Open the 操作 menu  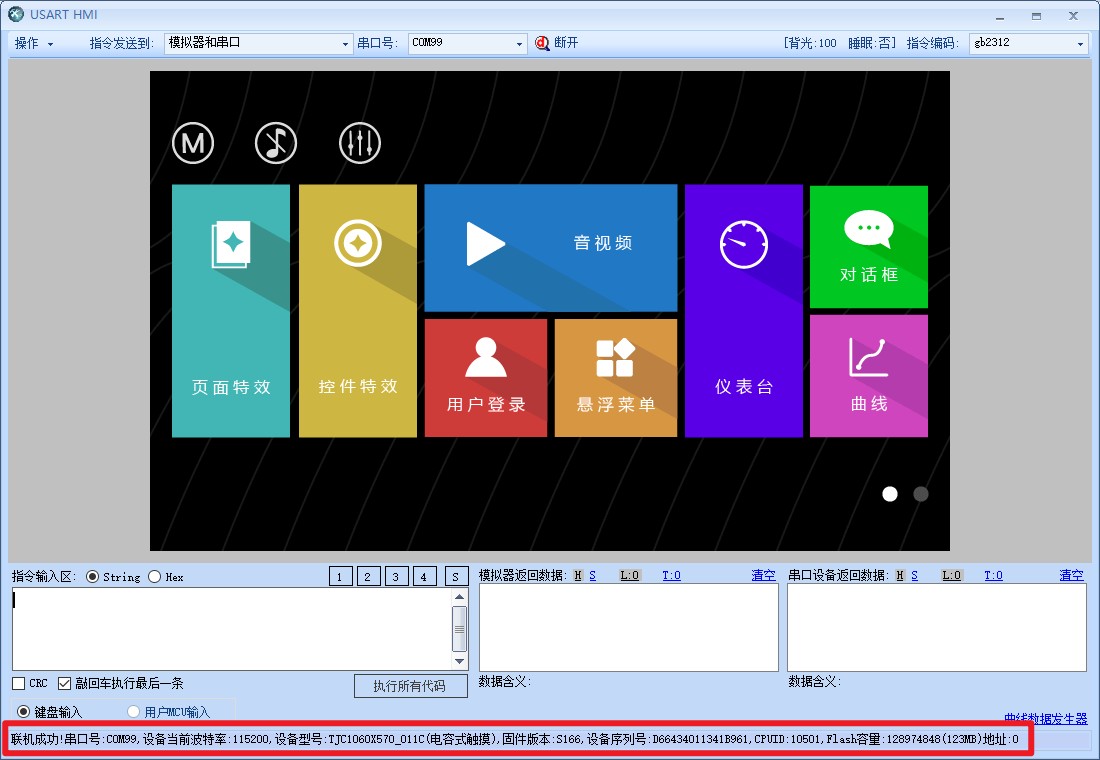[33, 44]
